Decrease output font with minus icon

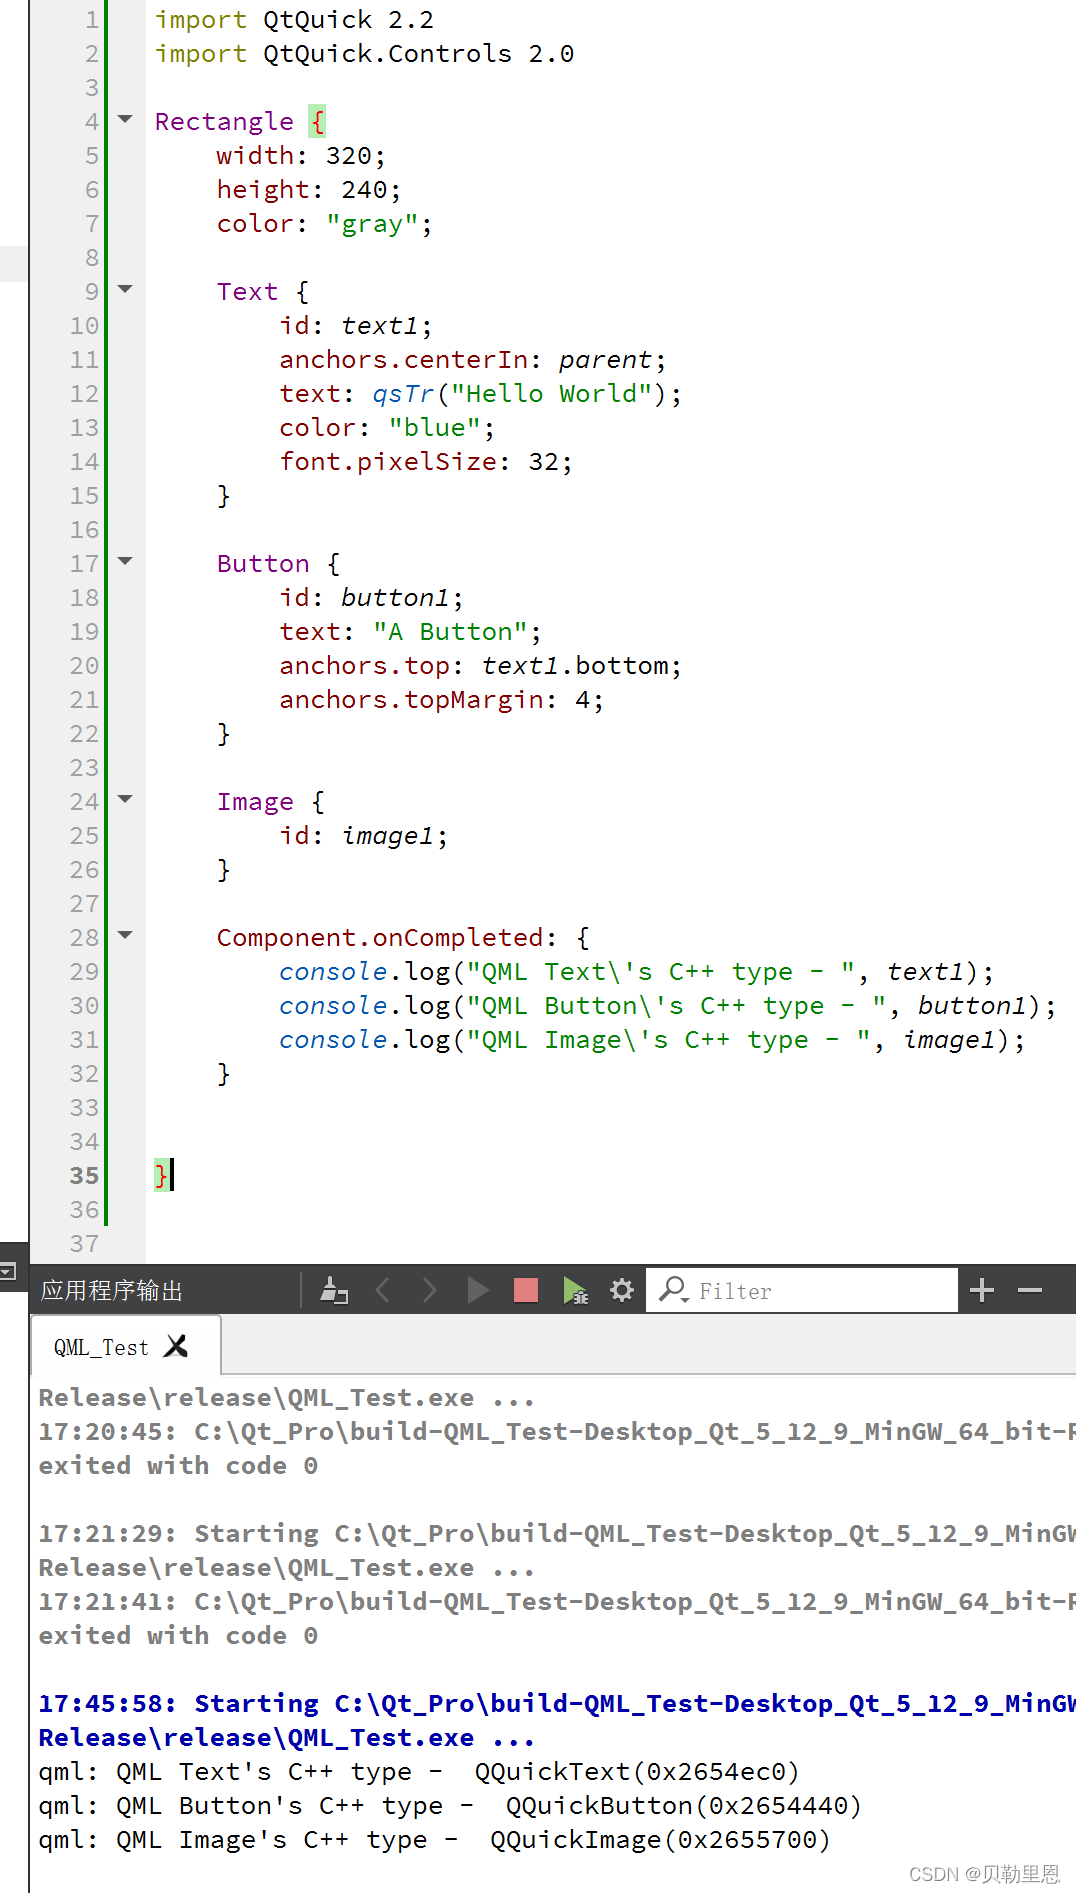[1030, 1291]
